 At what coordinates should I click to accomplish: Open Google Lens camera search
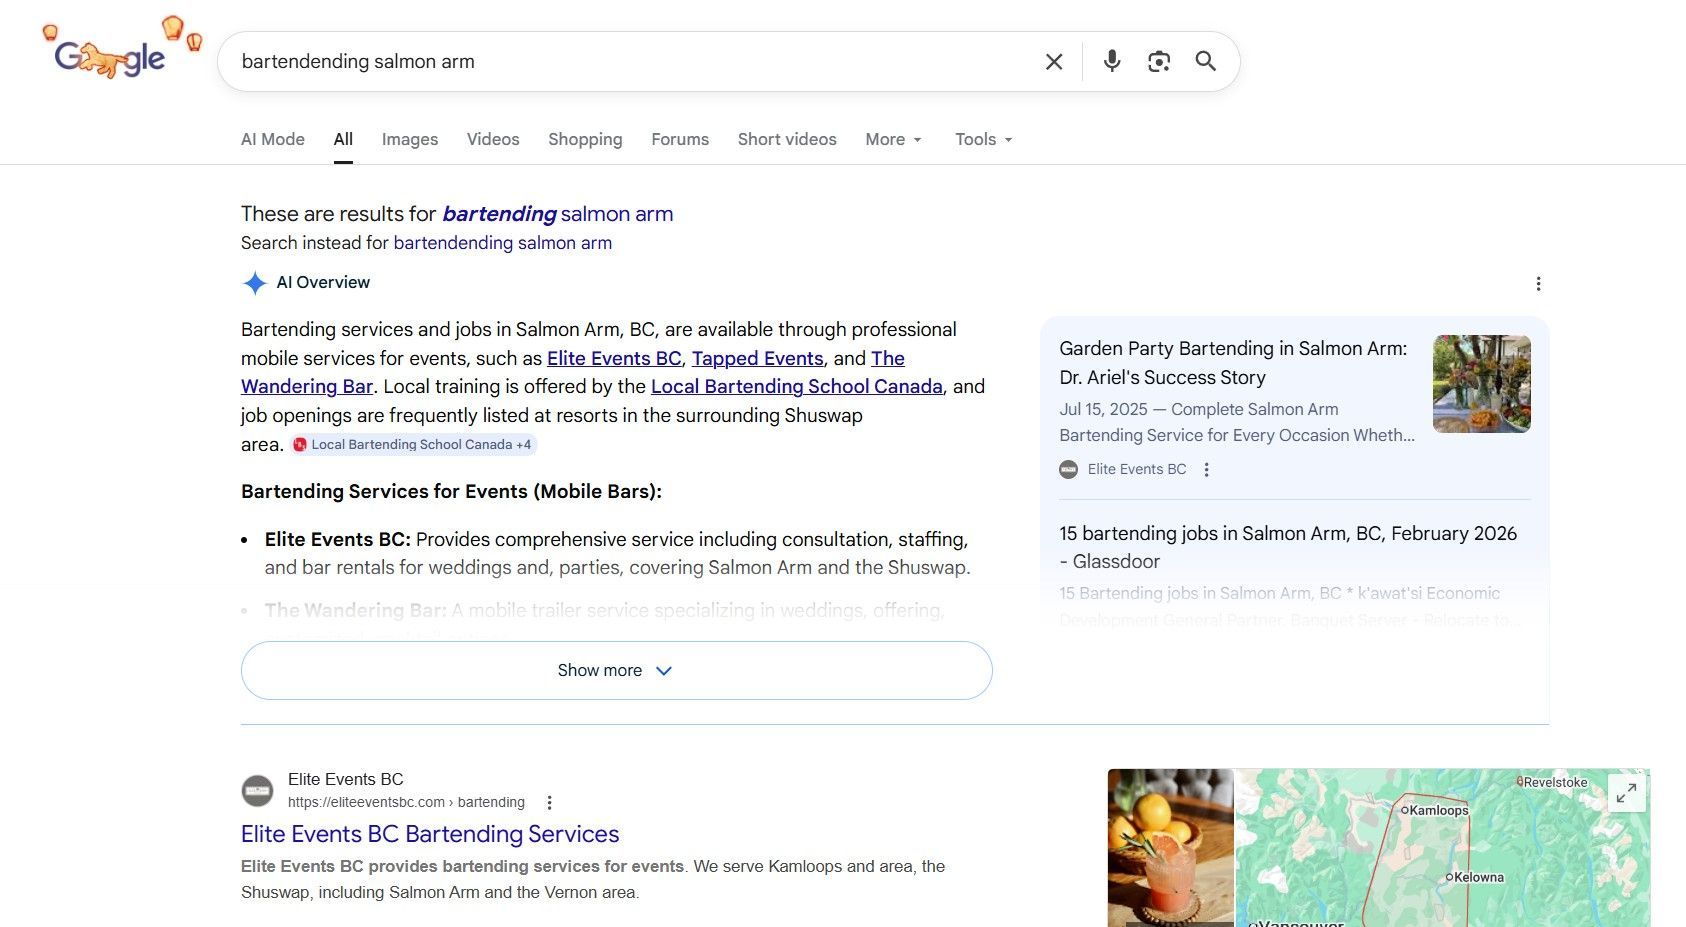click(1158, 61)
